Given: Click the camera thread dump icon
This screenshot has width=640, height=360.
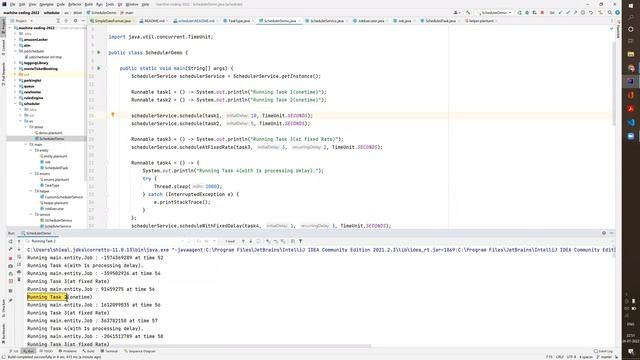Looking at the screenshot, I should point(11,266).
